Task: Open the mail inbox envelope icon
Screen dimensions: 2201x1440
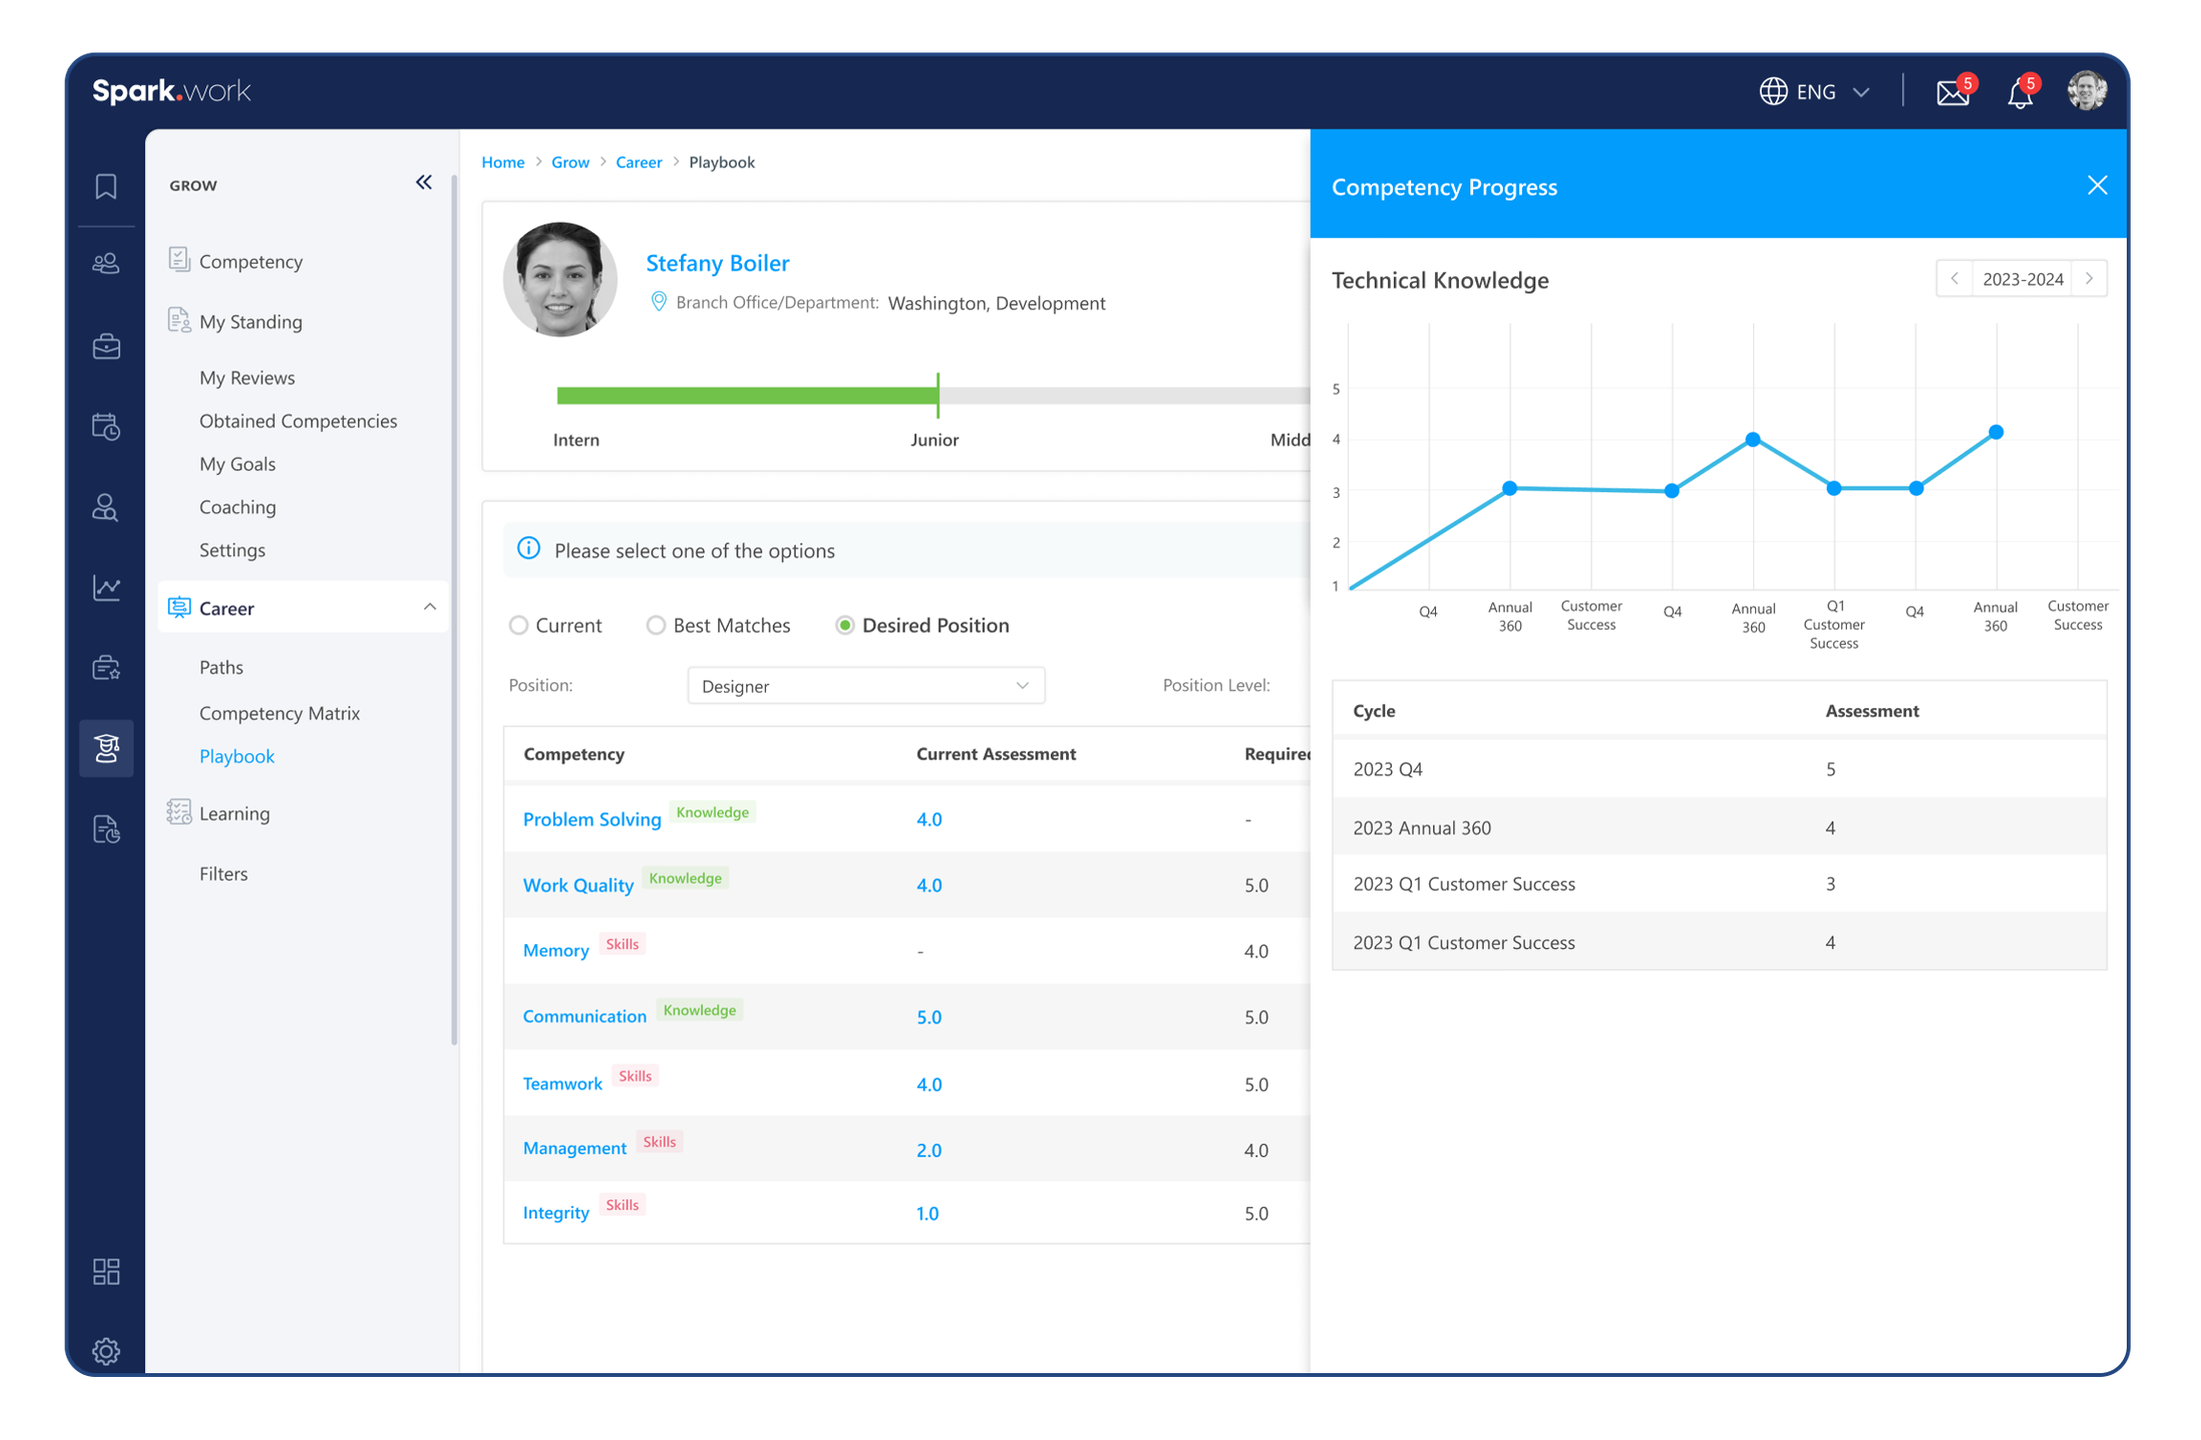Action: click(x=1951, y=93)
